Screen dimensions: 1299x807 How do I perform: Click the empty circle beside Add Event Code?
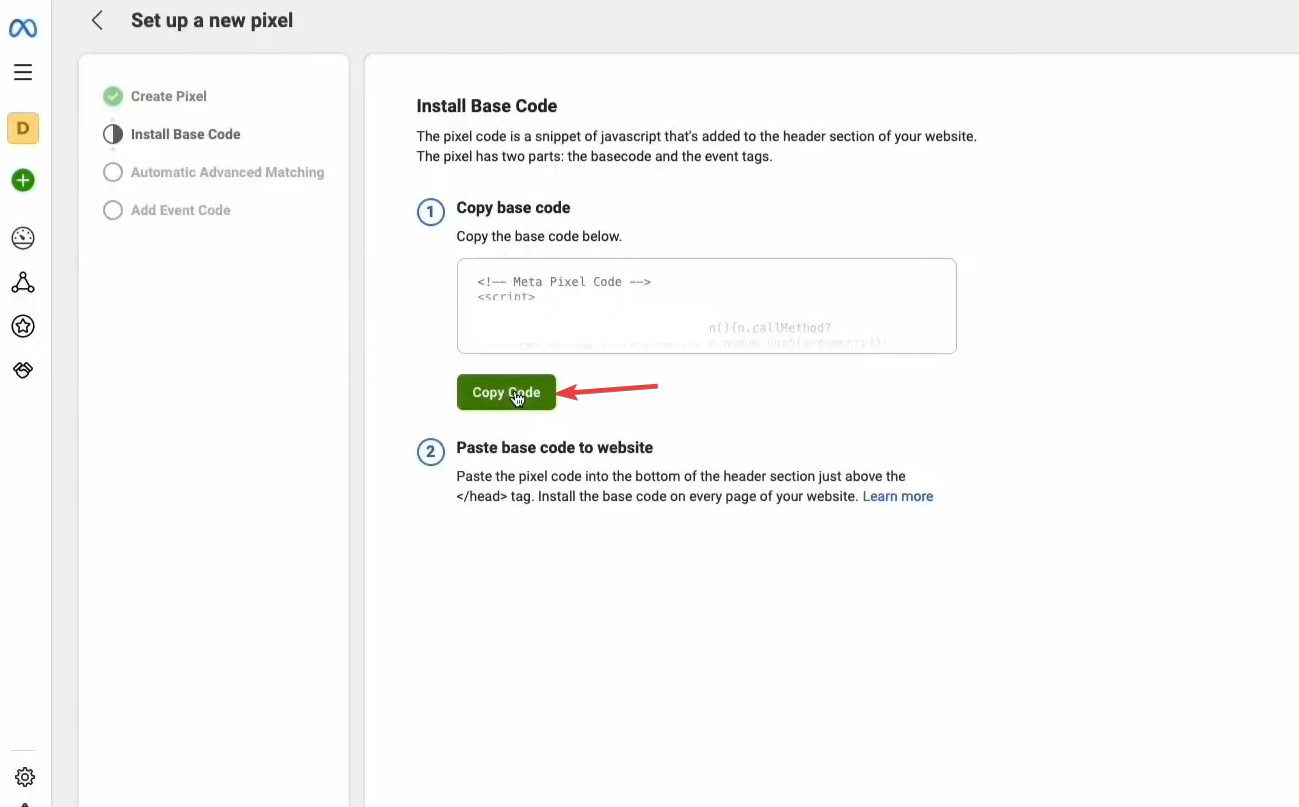(x=113, y=210)
